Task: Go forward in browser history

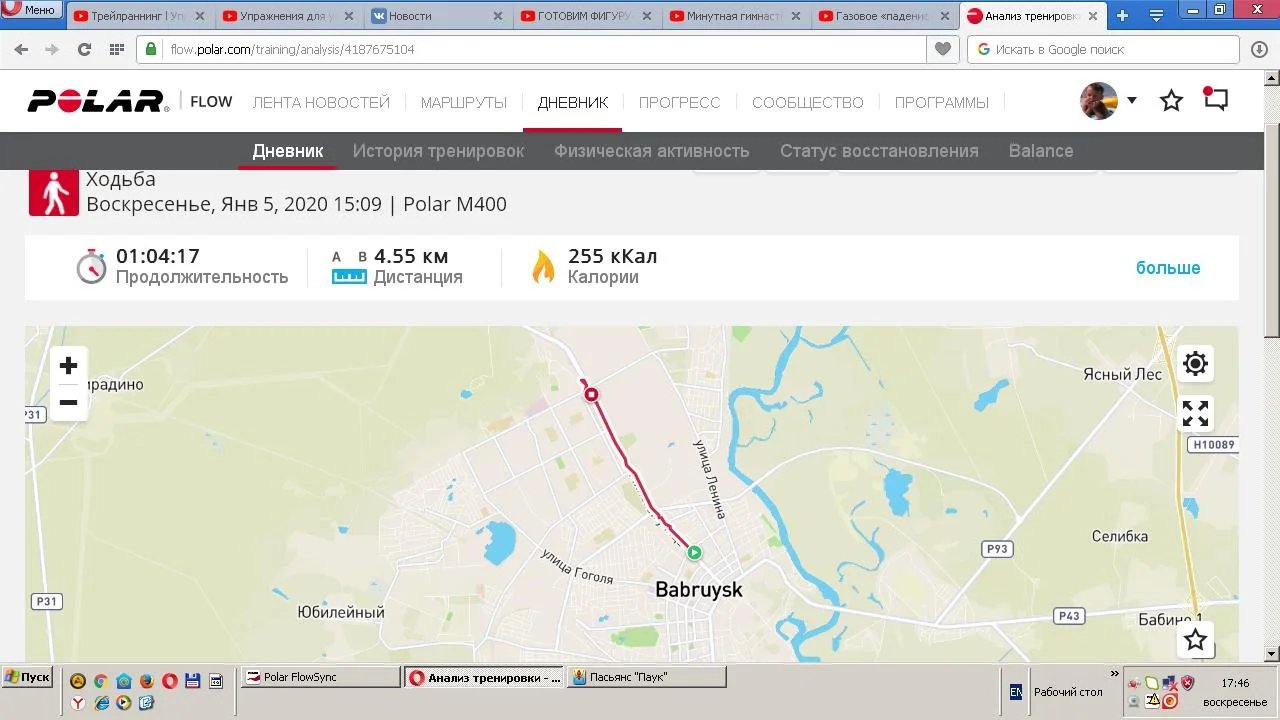Action: point(52,49)
